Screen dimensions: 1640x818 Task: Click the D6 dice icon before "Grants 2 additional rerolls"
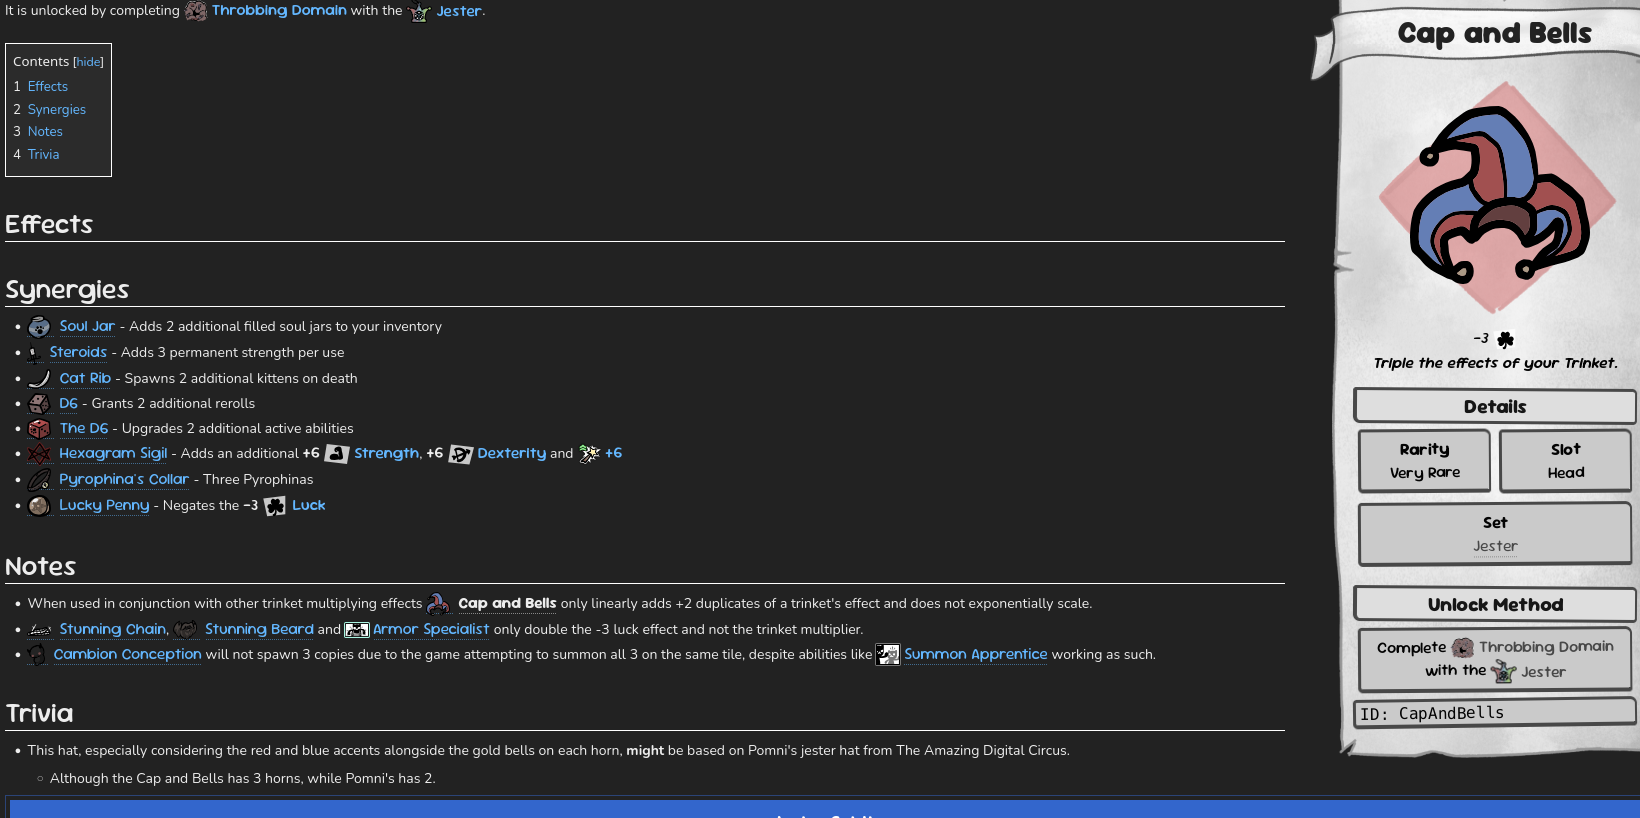click(x=39, y=404)
